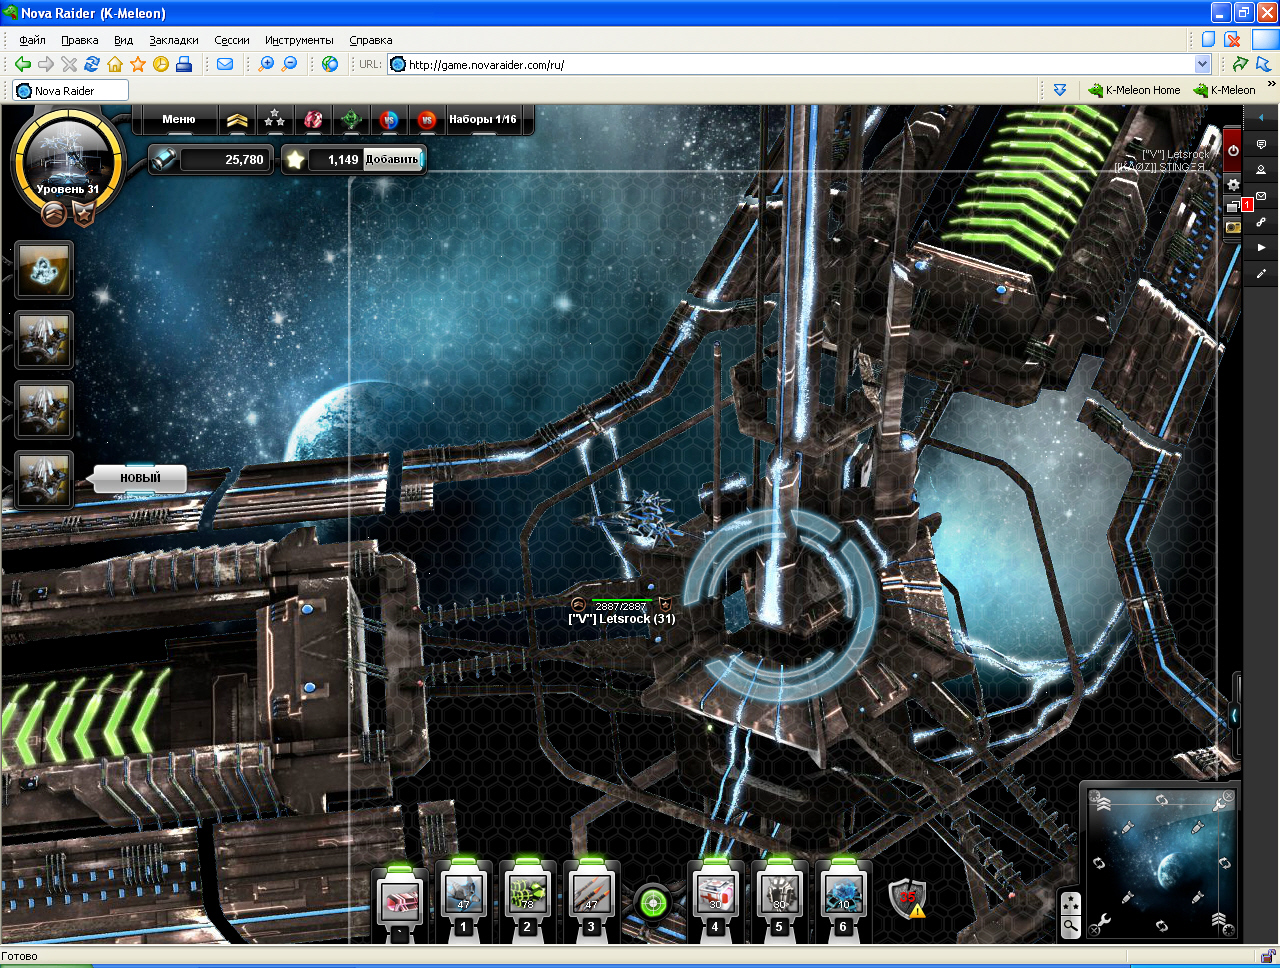This screenshot has height=968, width=1280.
Task: Open K-Meleon Home bookmark
Action: tap(1134, 90)
